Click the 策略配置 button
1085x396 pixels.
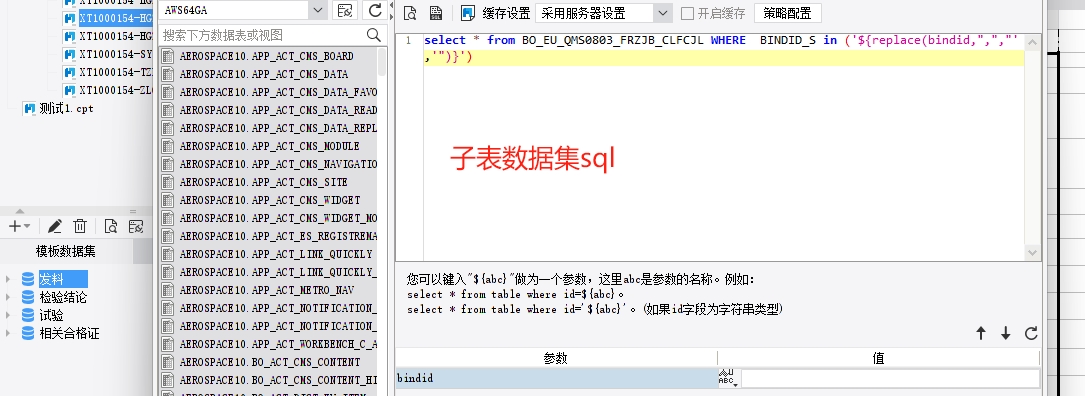(787, 13)
